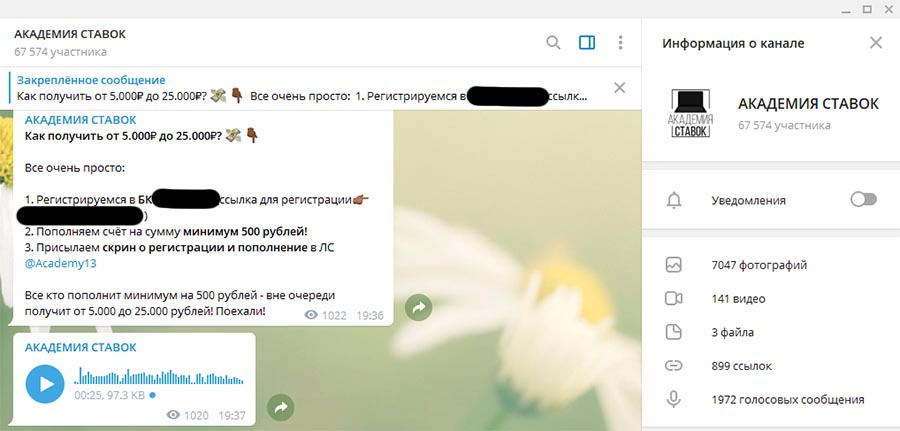Image resolution: width=900 pixels, height=431 pixels.
Task: Click sender name АКАДЕМИЯ СТАВОК on the voice message
Action: pyautogui.click(x=80, y=347)
